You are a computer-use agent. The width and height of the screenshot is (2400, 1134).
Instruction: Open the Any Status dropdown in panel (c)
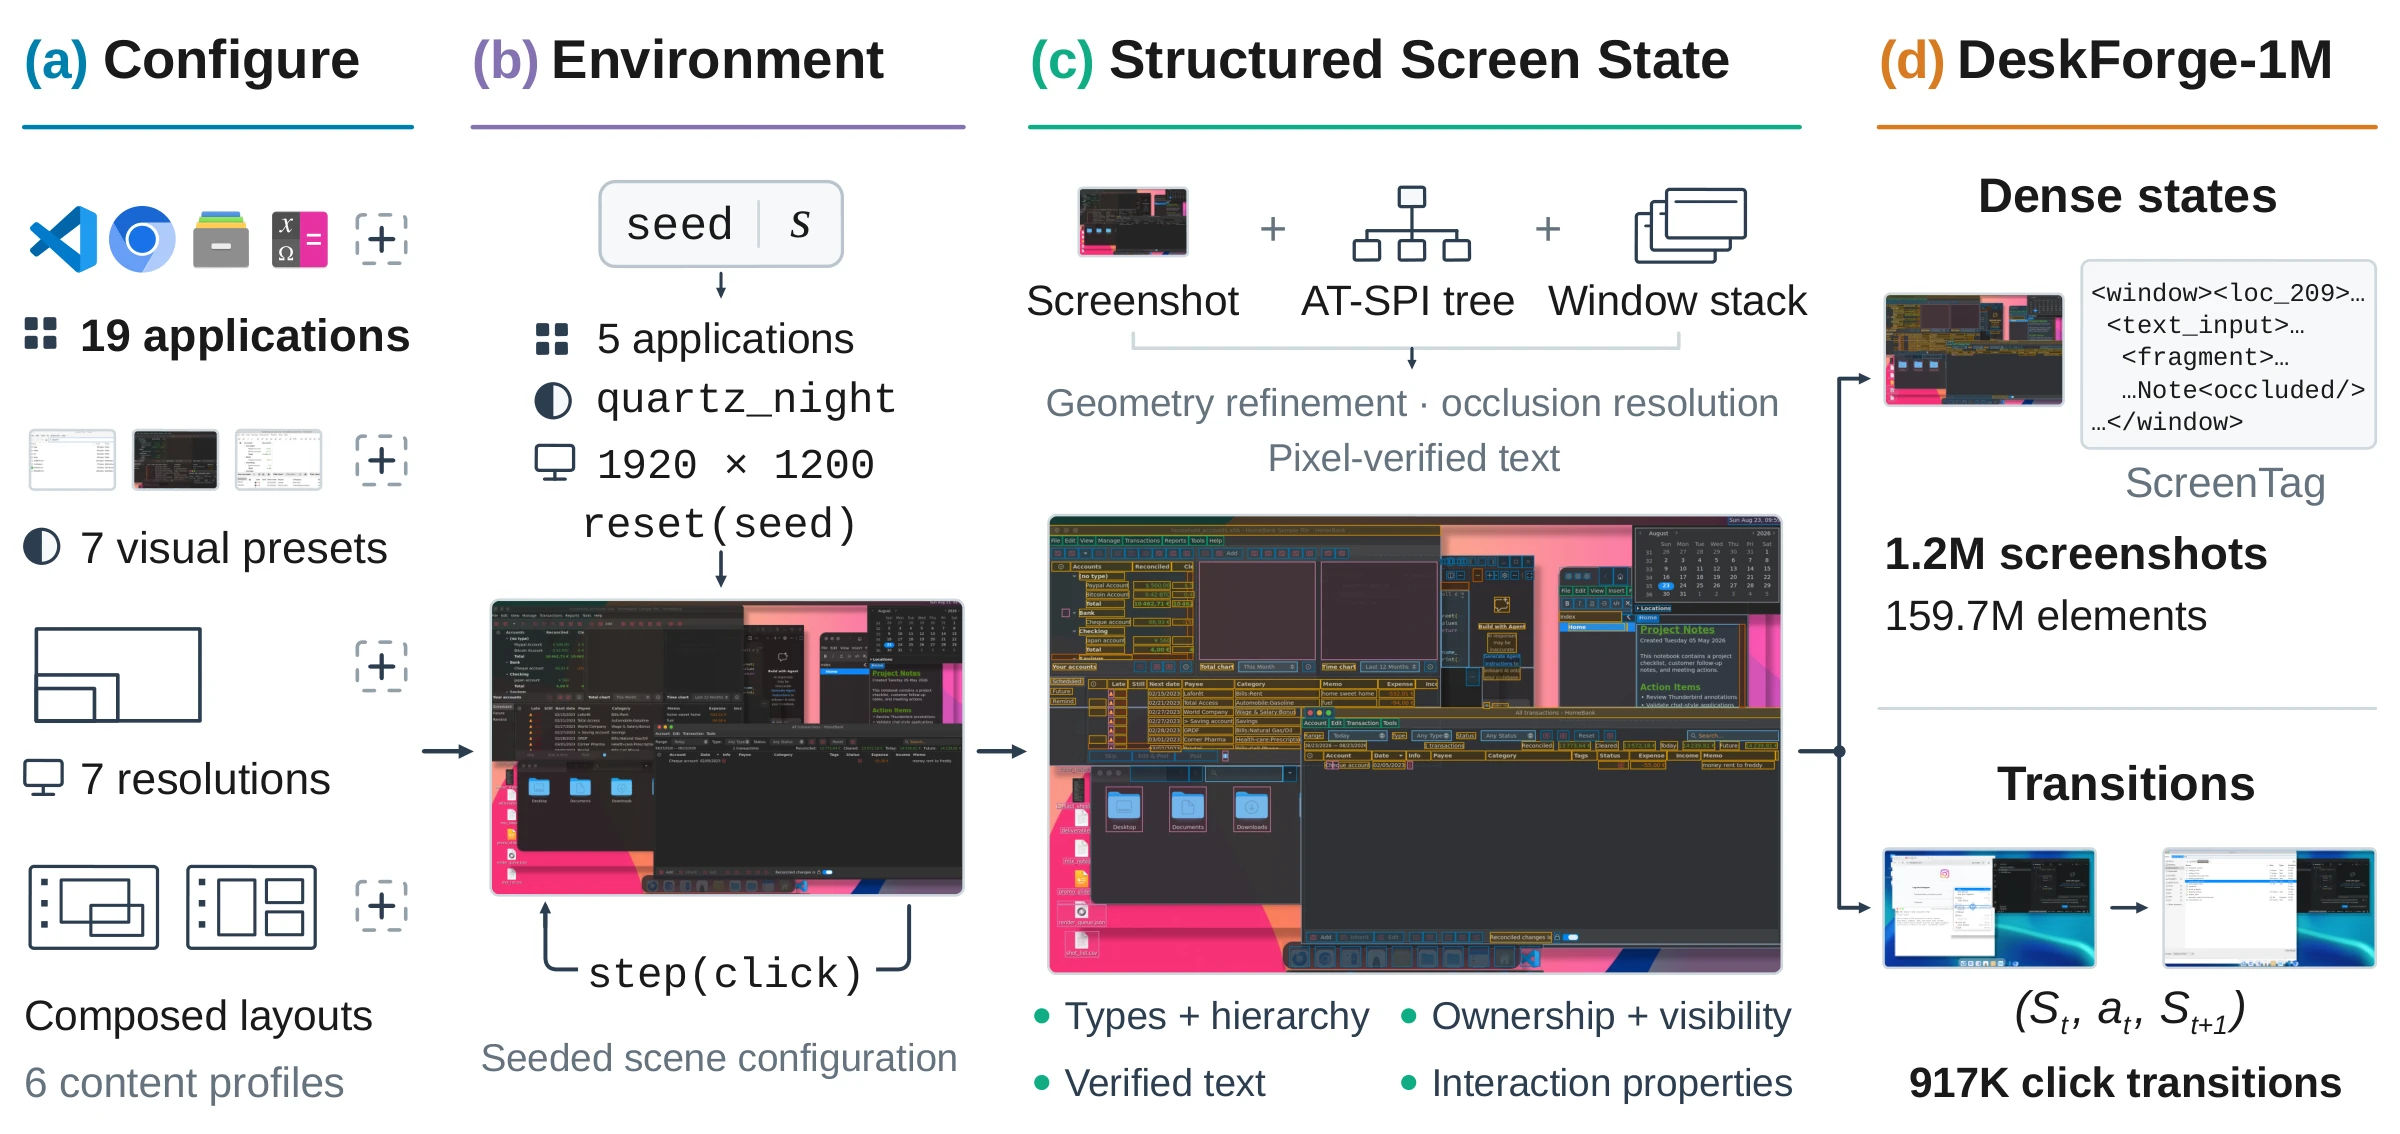[1508, 736]
